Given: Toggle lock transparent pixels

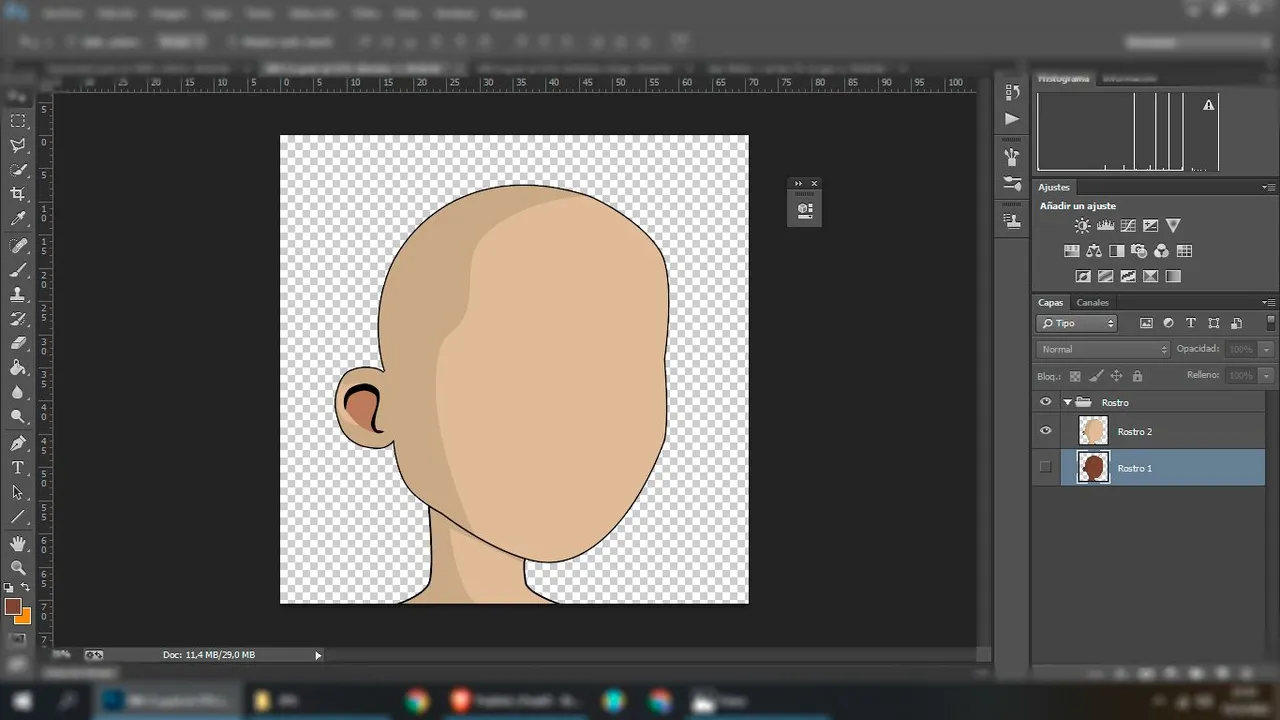Looking at the screenshot, I should [x=1075, y=376].
